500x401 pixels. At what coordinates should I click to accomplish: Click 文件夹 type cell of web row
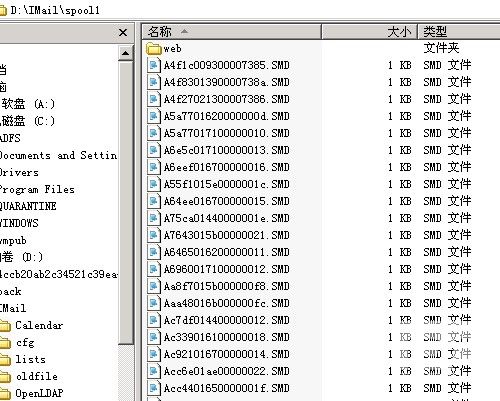pyautogui.click(x=441, y=48)
